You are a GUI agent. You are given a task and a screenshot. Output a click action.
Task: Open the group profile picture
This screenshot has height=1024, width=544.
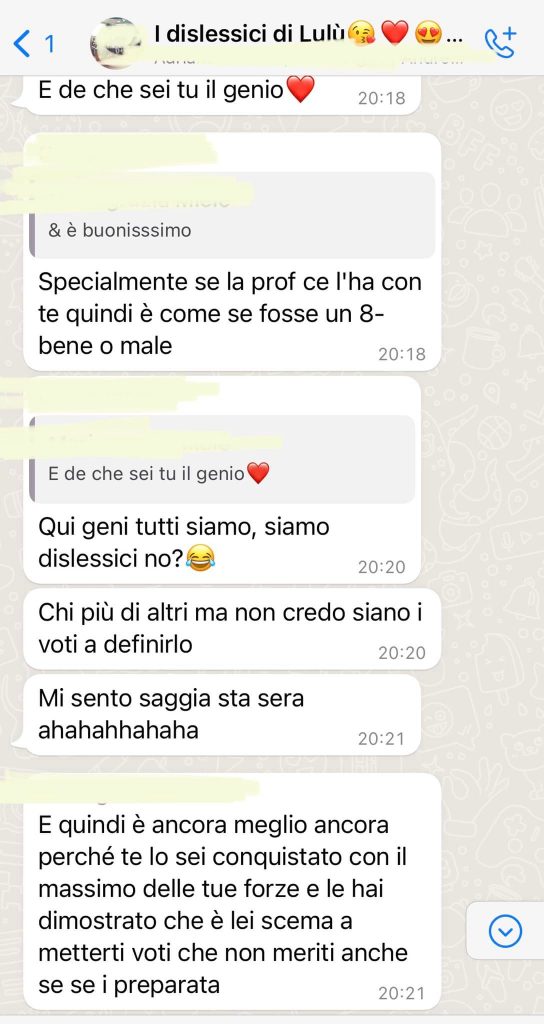pos(116,43)
